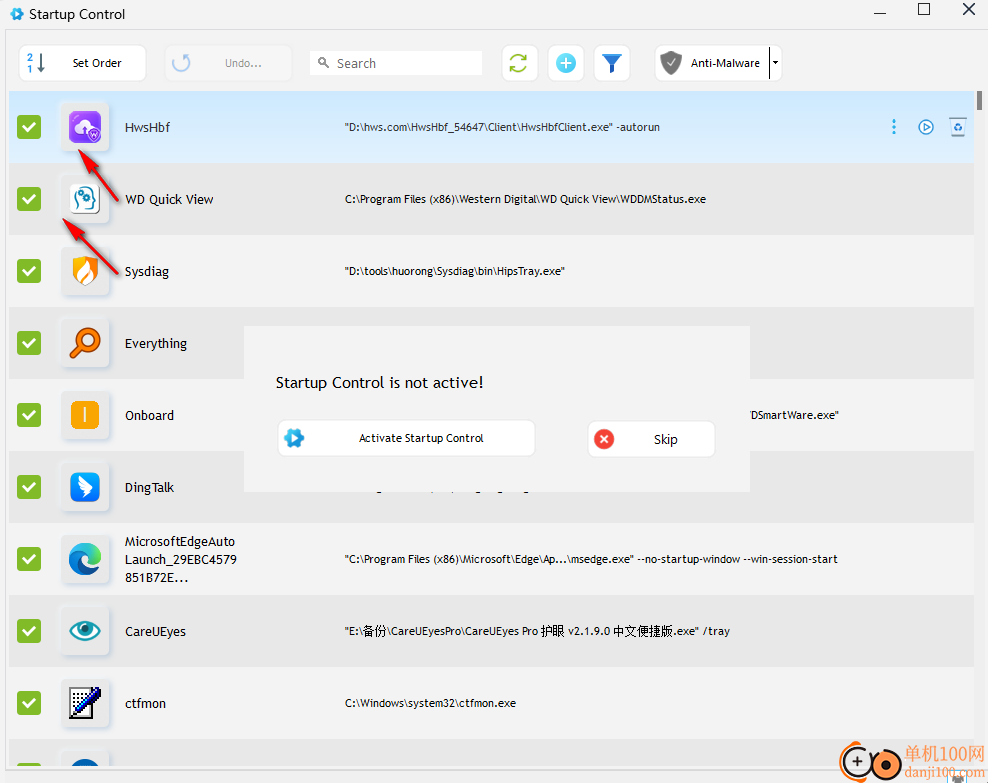Click the CareUEyes Pro command path

[537, 631]
